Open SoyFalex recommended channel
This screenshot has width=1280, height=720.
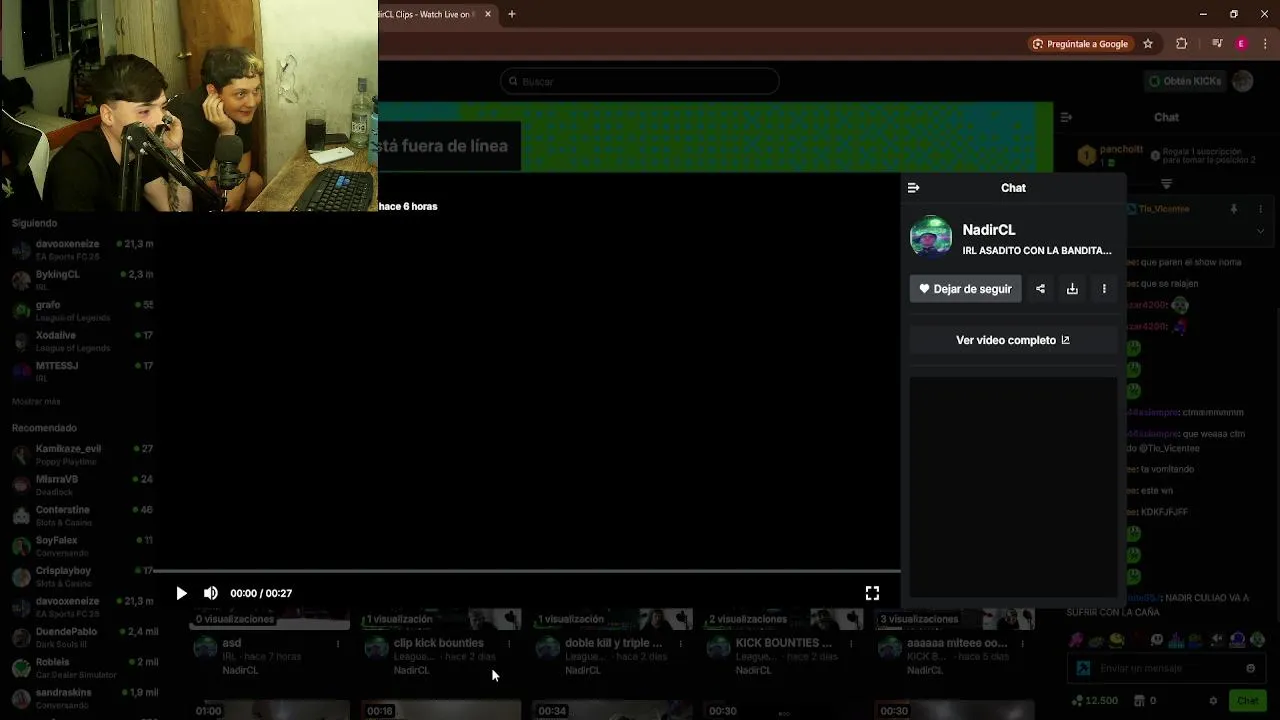[x=83, y=546]
